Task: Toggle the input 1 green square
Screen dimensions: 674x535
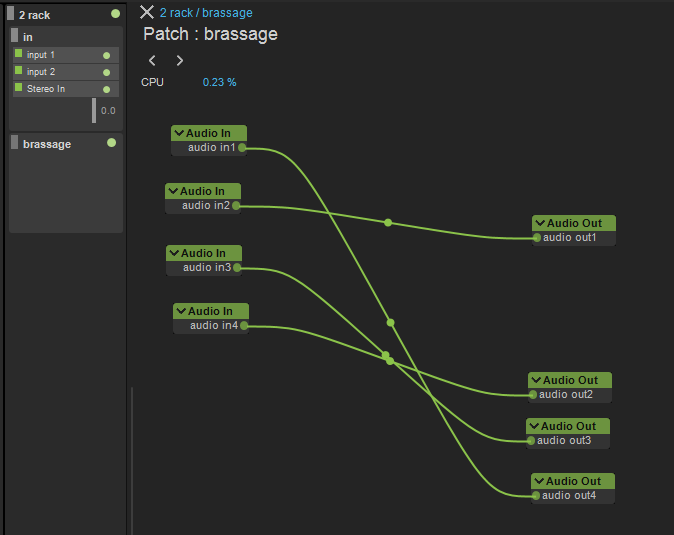Action: click(x=18, y=54)
